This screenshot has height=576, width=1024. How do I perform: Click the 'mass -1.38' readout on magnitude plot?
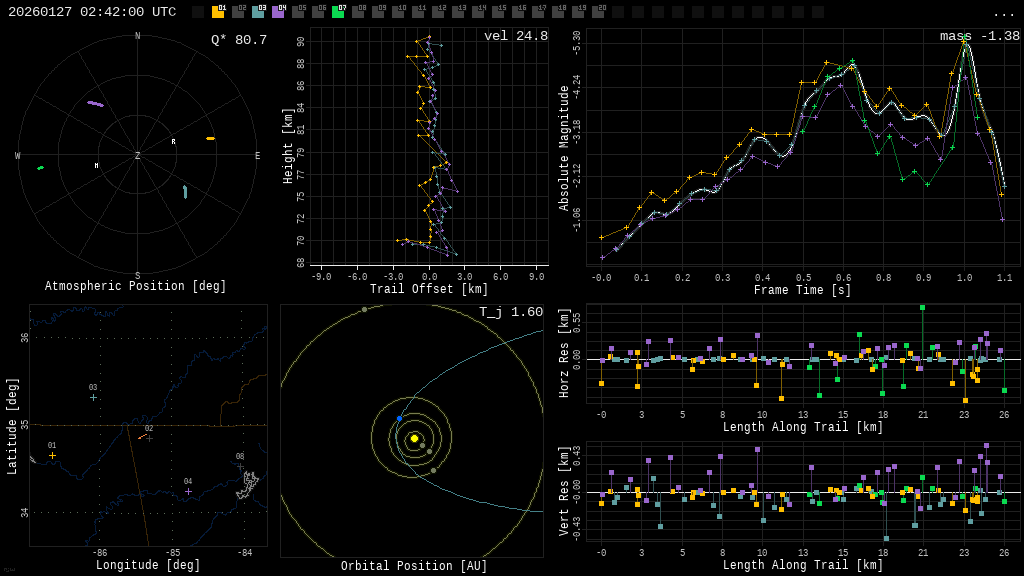[979, 36]
